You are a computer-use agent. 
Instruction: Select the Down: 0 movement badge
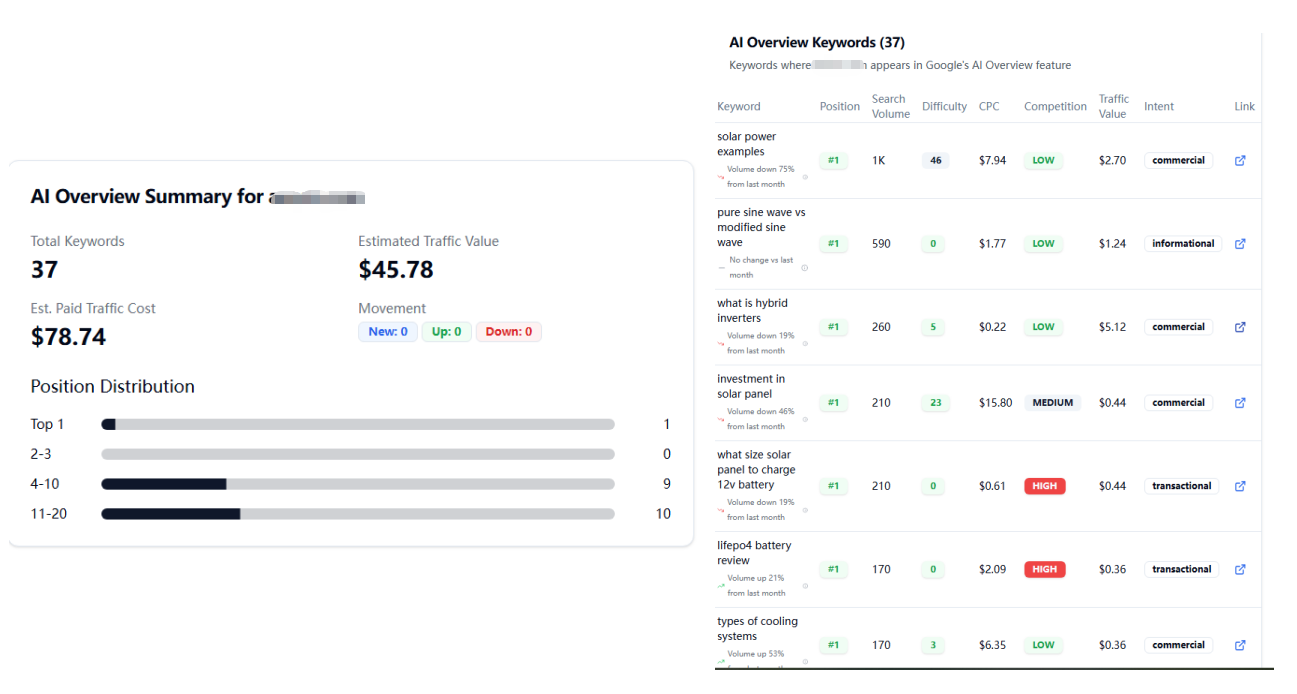[508, 332]
